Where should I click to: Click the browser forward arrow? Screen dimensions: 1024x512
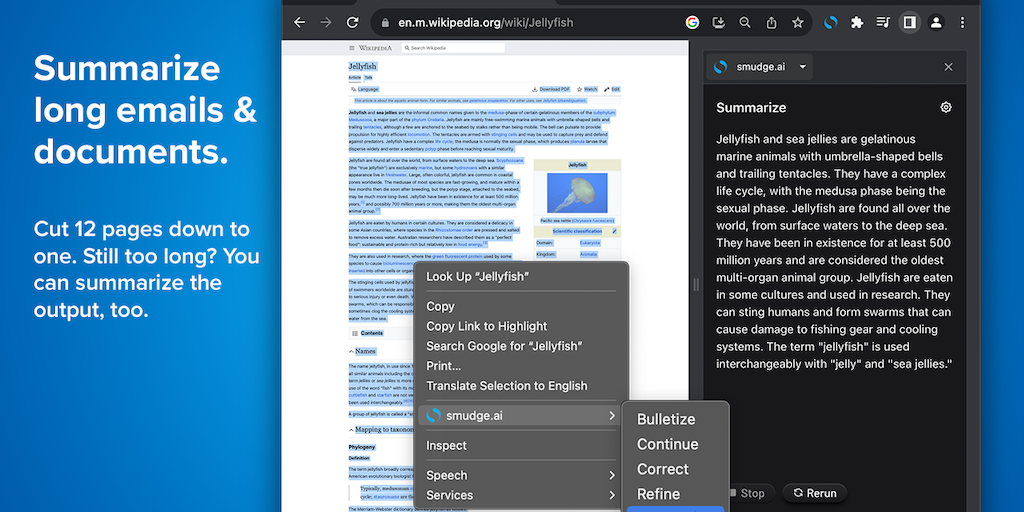326,23
